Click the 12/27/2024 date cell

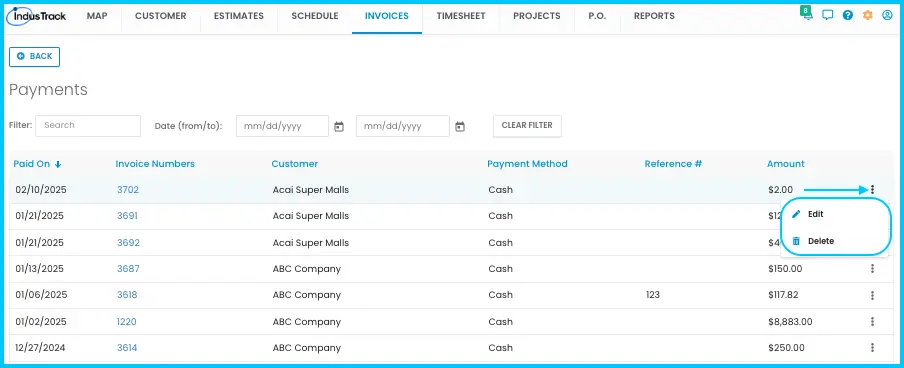click(x=40, y=348)
